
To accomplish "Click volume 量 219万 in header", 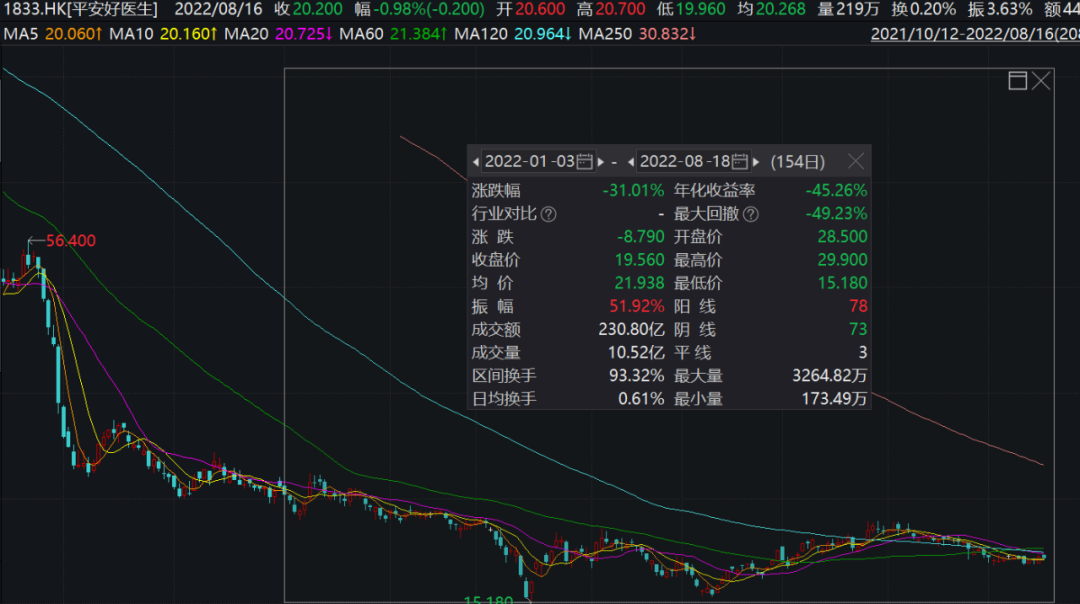I will (849, 9).
